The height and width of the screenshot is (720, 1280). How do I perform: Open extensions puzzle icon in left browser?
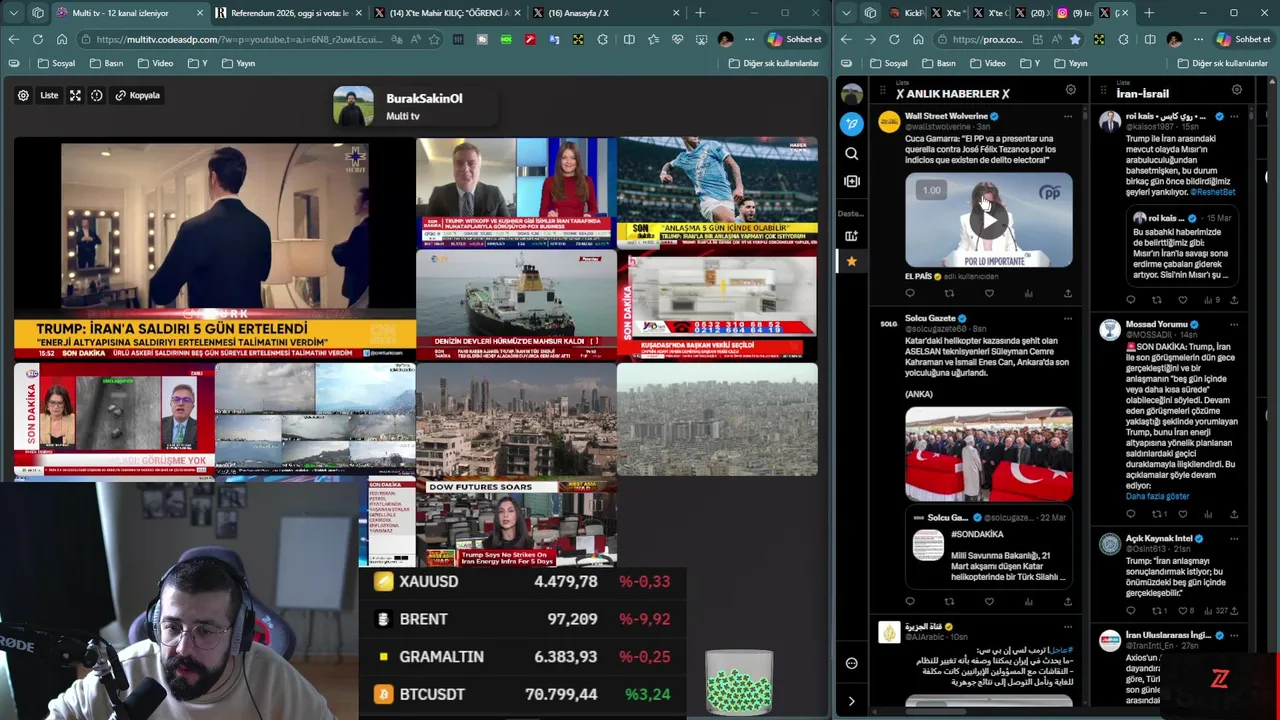(x=602, y=39)
